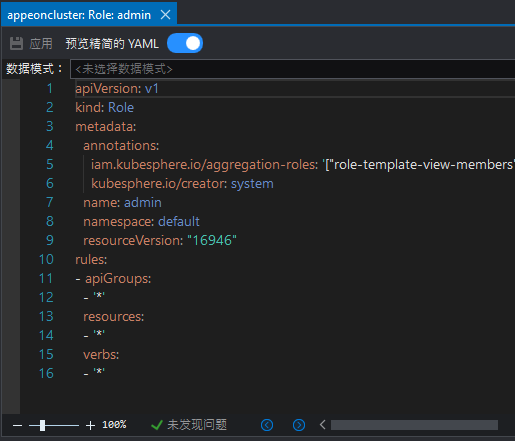Click line number 9 in gutter
The image size is (515, 441).
click(50, 240)
